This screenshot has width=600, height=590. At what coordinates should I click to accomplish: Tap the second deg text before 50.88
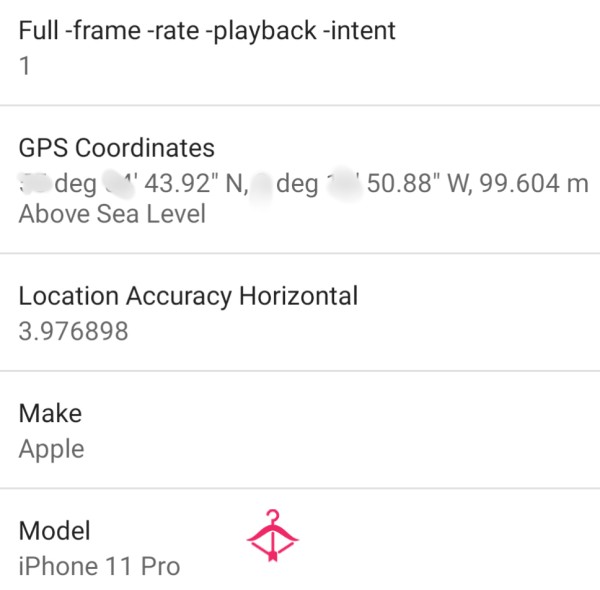[297, 185]
